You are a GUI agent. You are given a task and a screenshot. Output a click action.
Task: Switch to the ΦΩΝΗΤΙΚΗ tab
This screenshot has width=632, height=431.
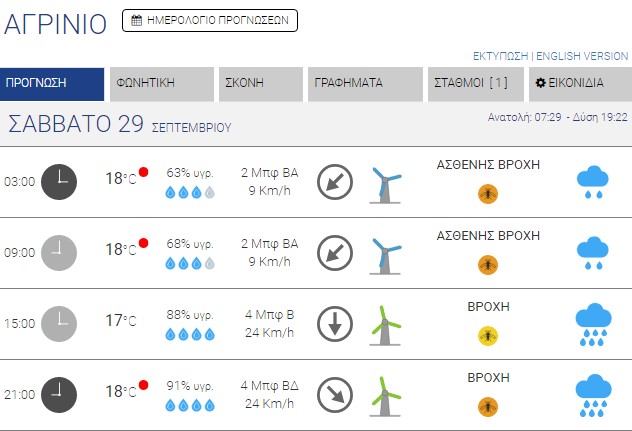162,84
